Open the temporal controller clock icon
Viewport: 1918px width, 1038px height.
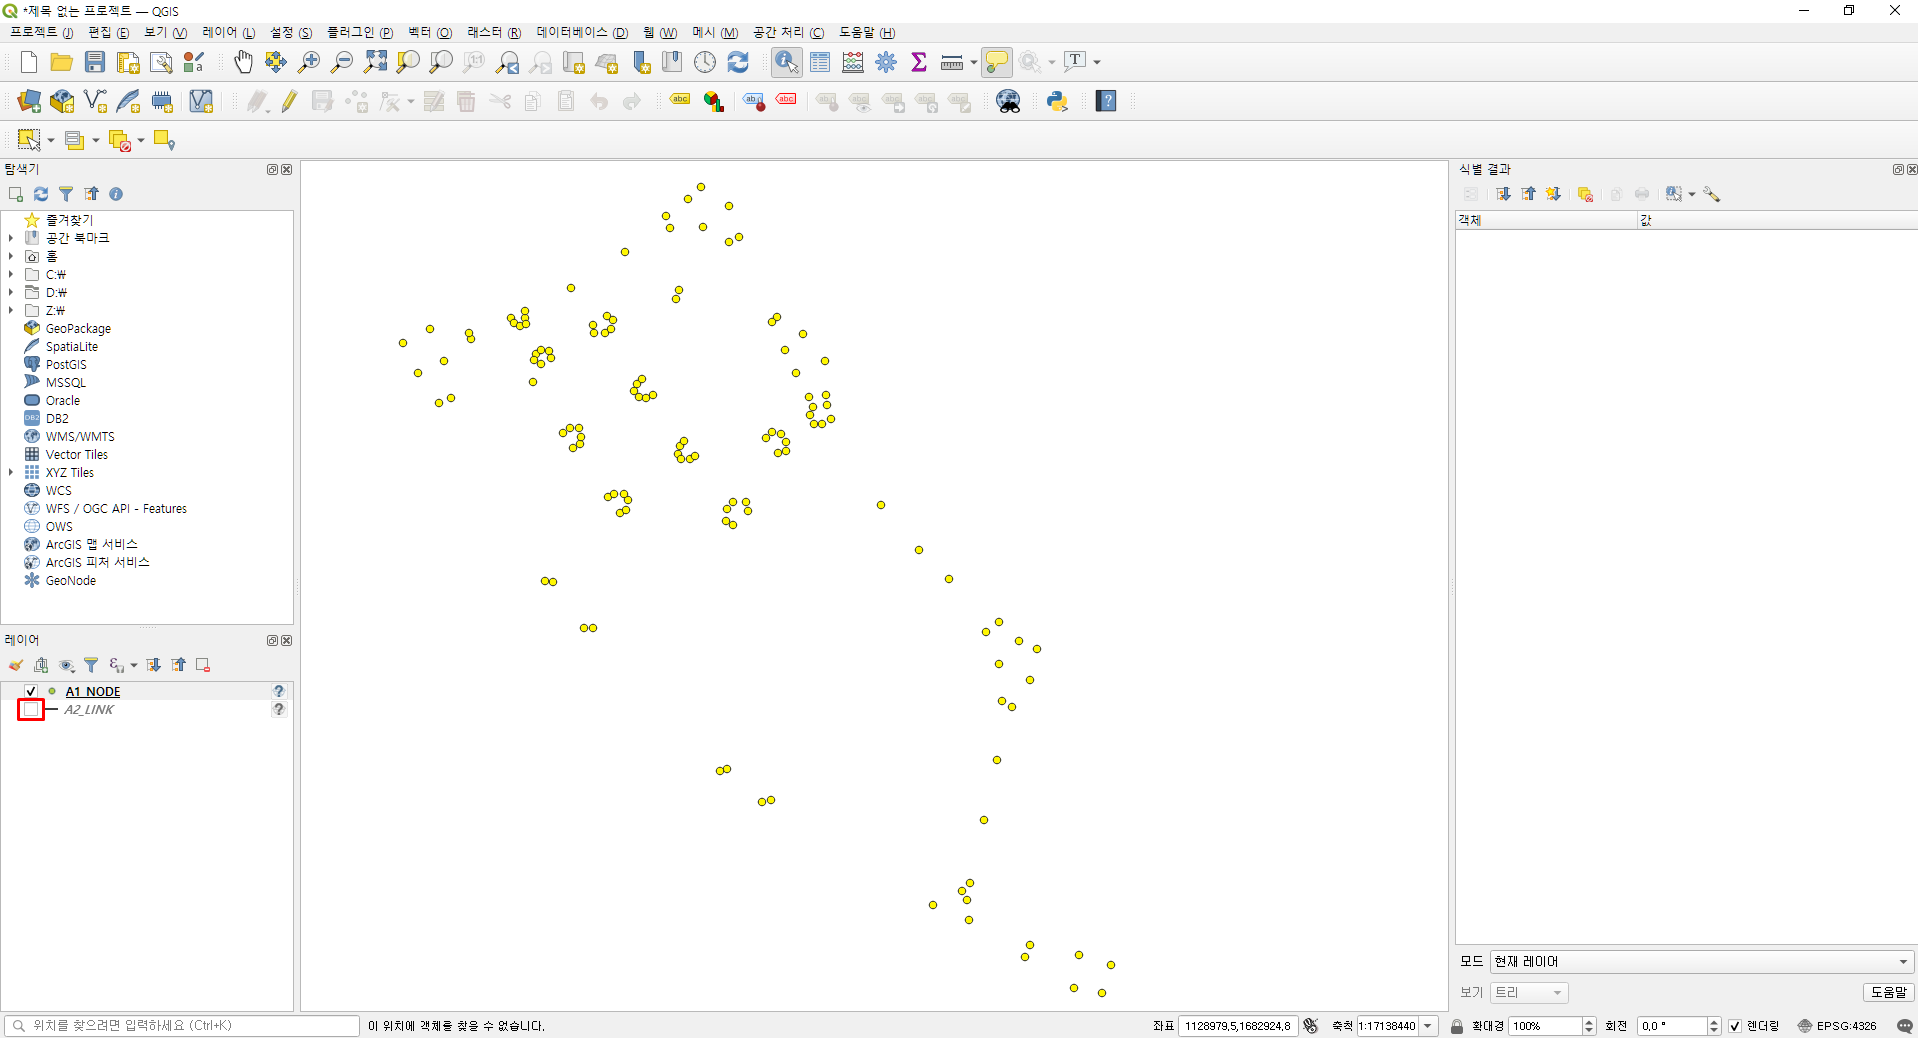click(705, 62)
